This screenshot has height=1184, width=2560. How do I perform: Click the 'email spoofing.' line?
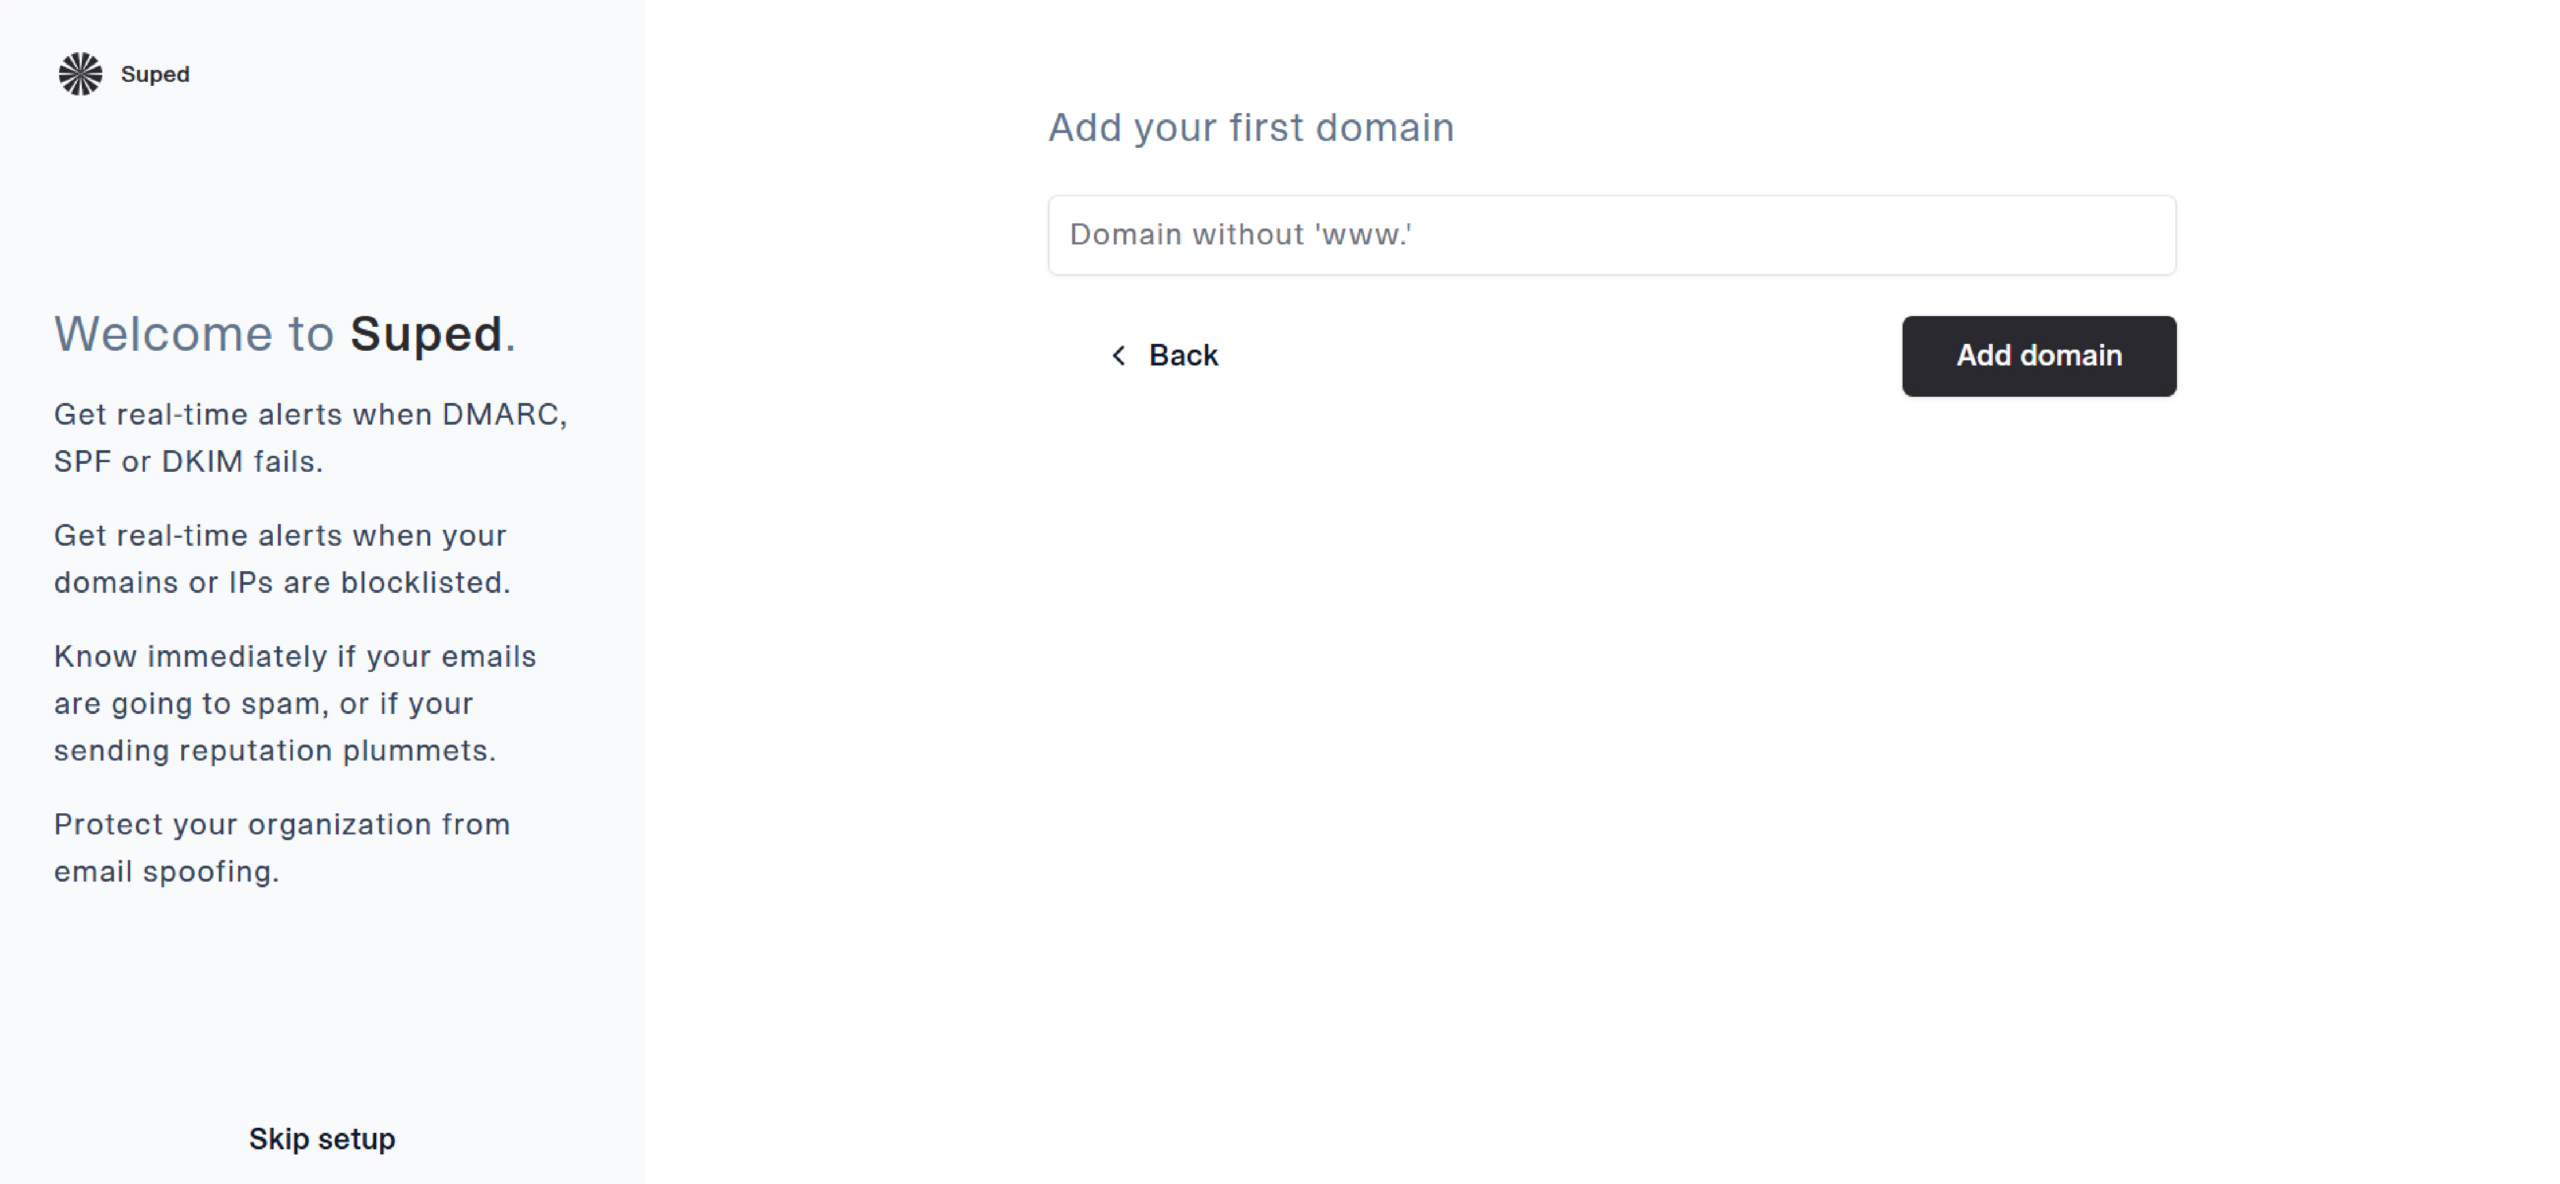tap(167, 872)
